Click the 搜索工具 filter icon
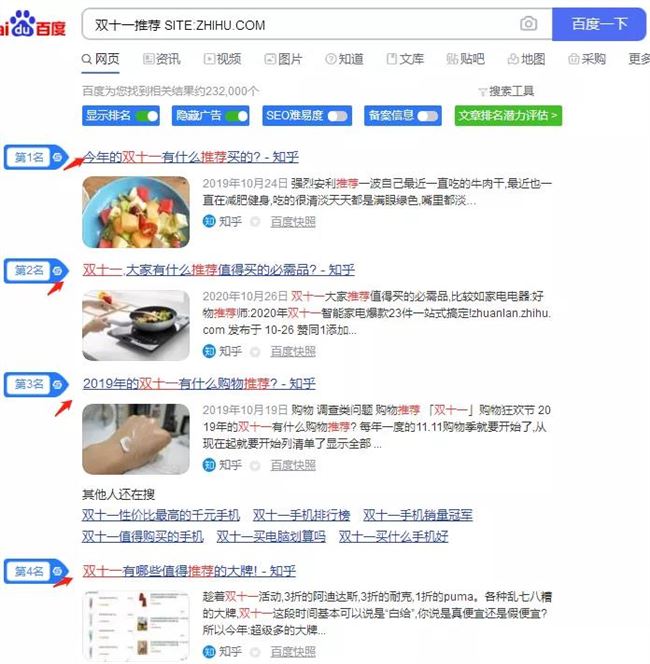 pyautogui.click(x=483, y=91)
